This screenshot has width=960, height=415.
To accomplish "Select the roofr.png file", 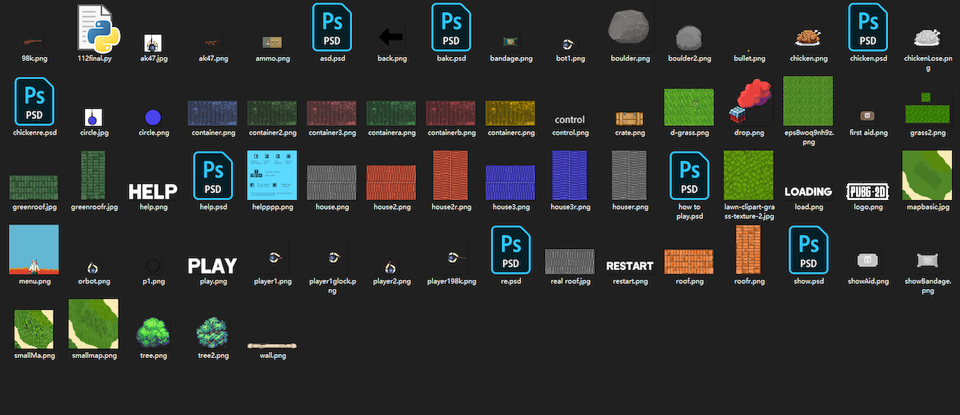I will pyautogui.click(x=748, y=250).
